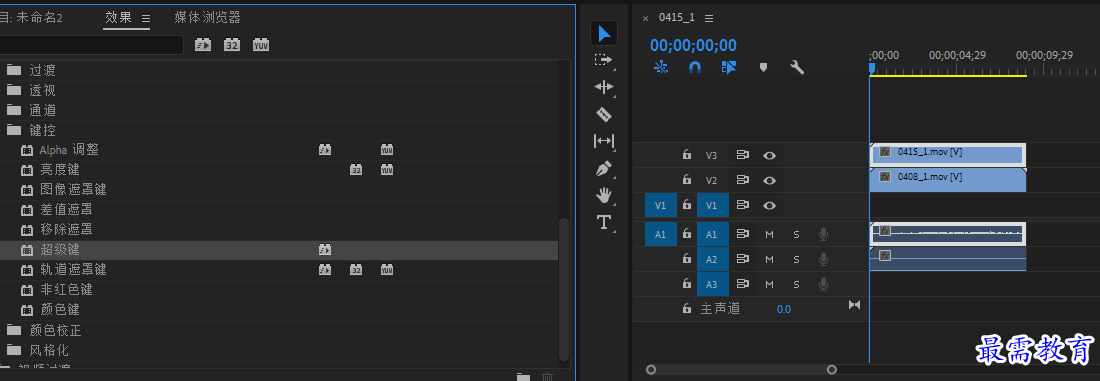Click the 00;00;00;00 playhead timecode
Viewport: 1100px width, 381px height.
pos(693,46)
